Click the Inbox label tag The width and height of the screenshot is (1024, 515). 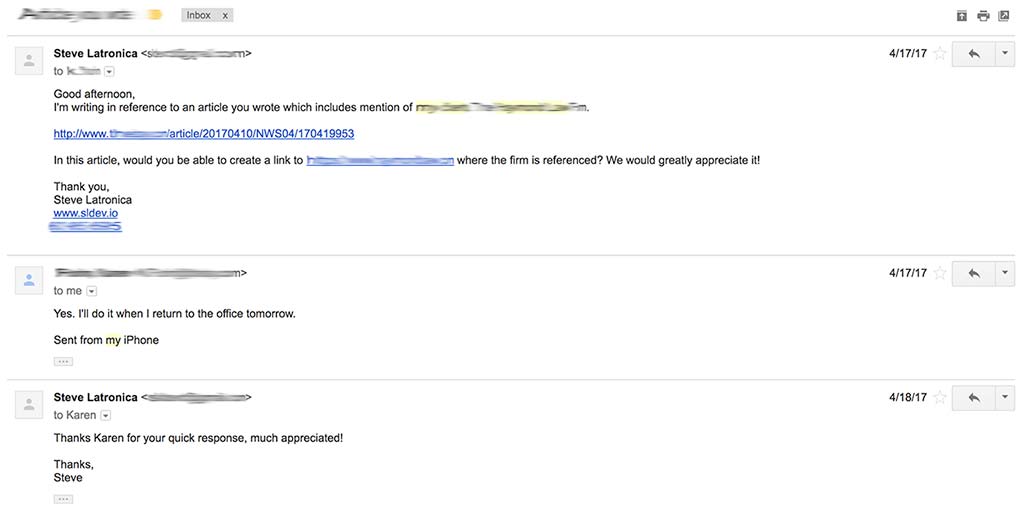coord(199,15)
